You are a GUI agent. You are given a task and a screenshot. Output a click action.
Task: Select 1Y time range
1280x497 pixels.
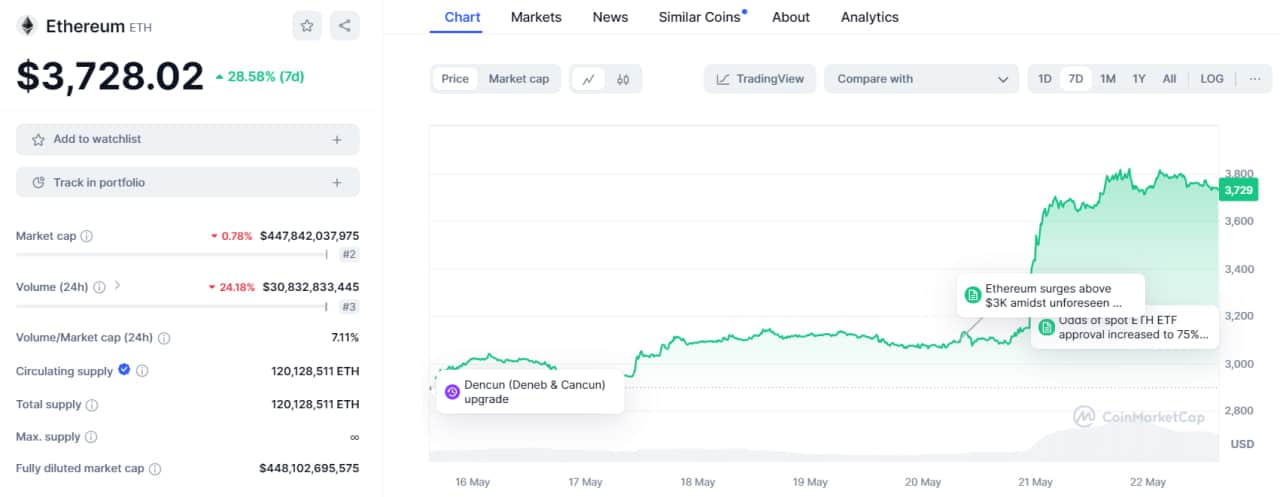coord(1139,79)
